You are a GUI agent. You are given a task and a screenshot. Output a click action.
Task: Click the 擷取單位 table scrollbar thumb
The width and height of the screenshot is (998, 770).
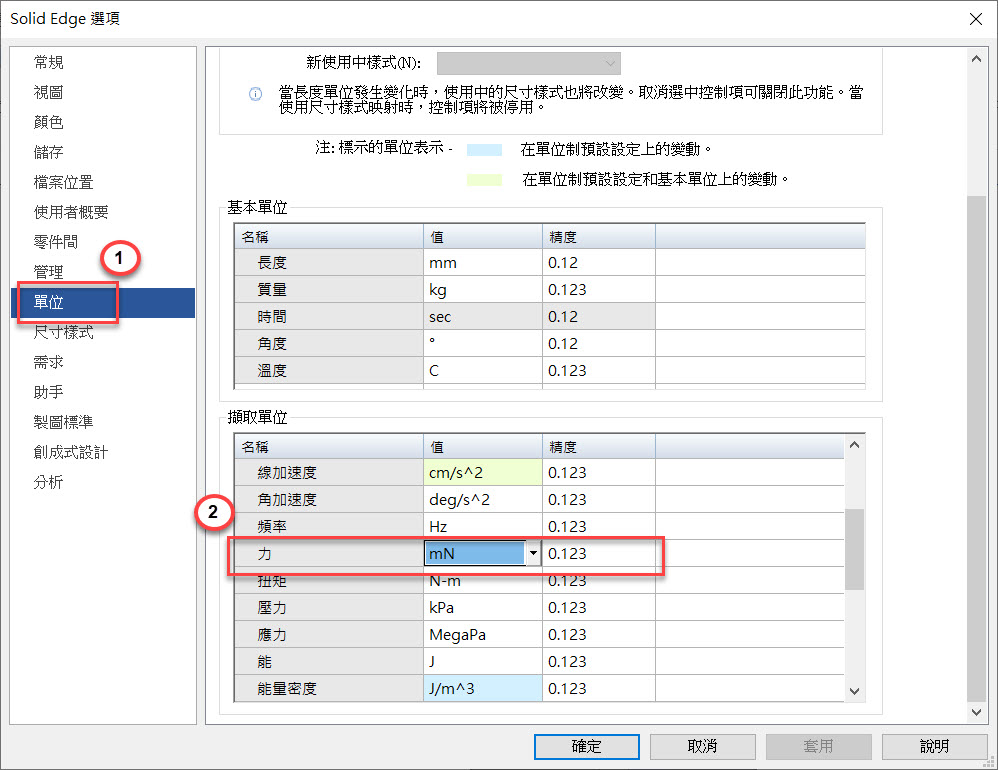[854, 549]
